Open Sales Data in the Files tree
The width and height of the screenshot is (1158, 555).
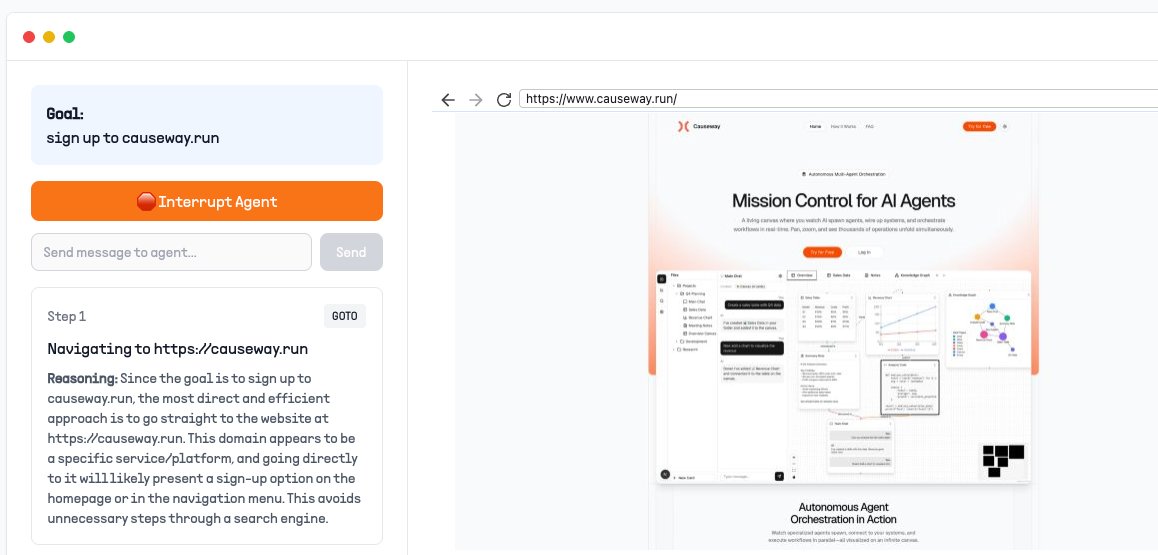point(697,310)
